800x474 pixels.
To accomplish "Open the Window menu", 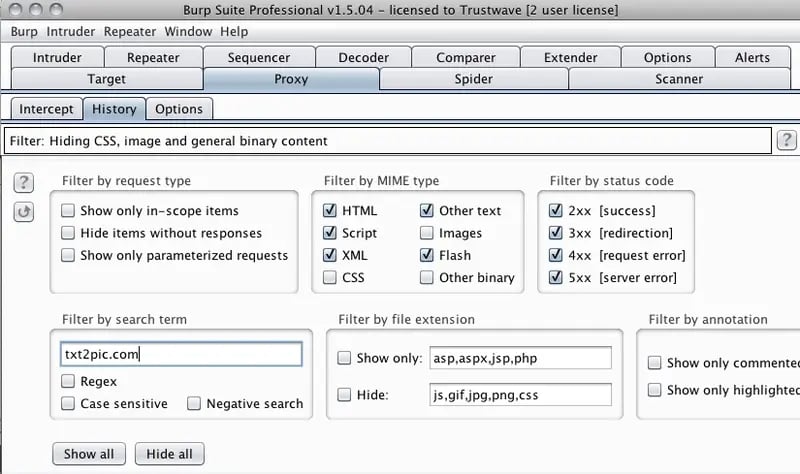I will (x=188, y=32).
